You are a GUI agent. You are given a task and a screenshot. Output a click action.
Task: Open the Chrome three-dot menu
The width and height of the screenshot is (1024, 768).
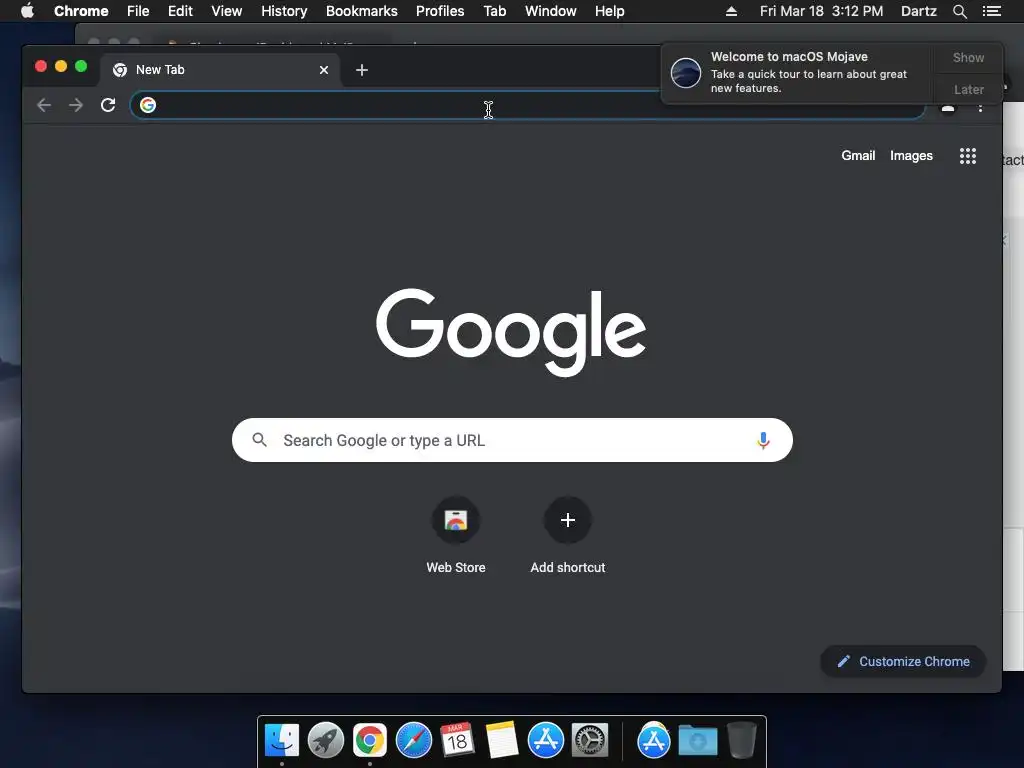click(x=980, y=108)
